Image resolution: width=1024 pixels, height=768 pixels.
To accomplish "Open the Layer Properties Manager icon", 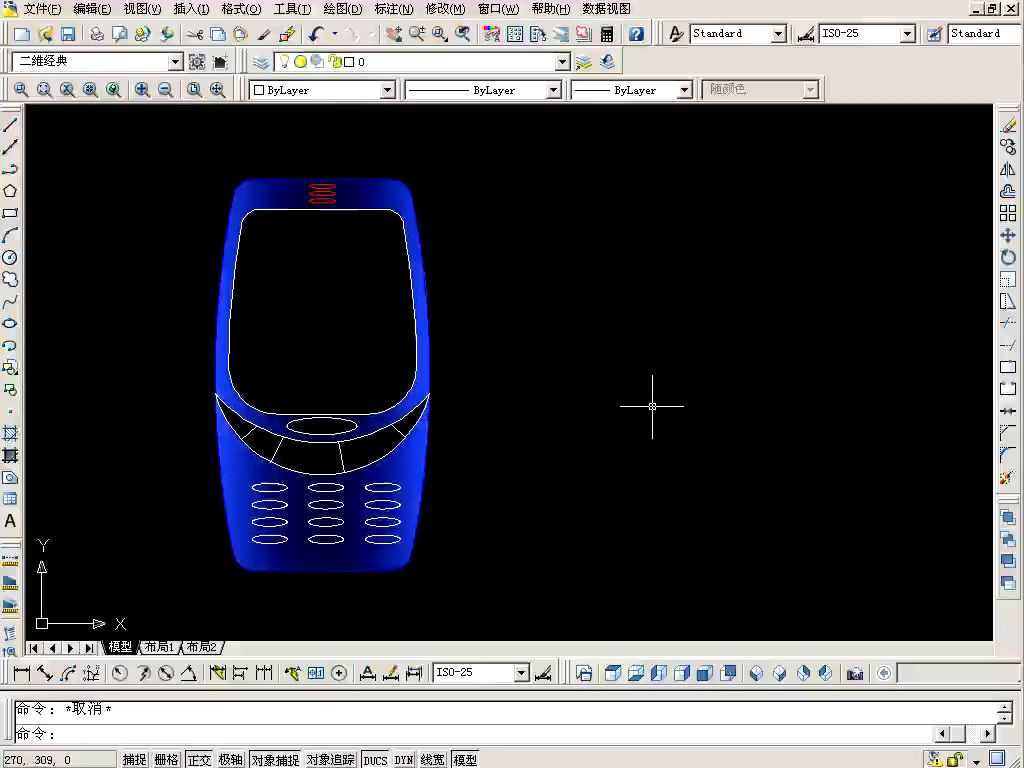I will coord(261,62).
